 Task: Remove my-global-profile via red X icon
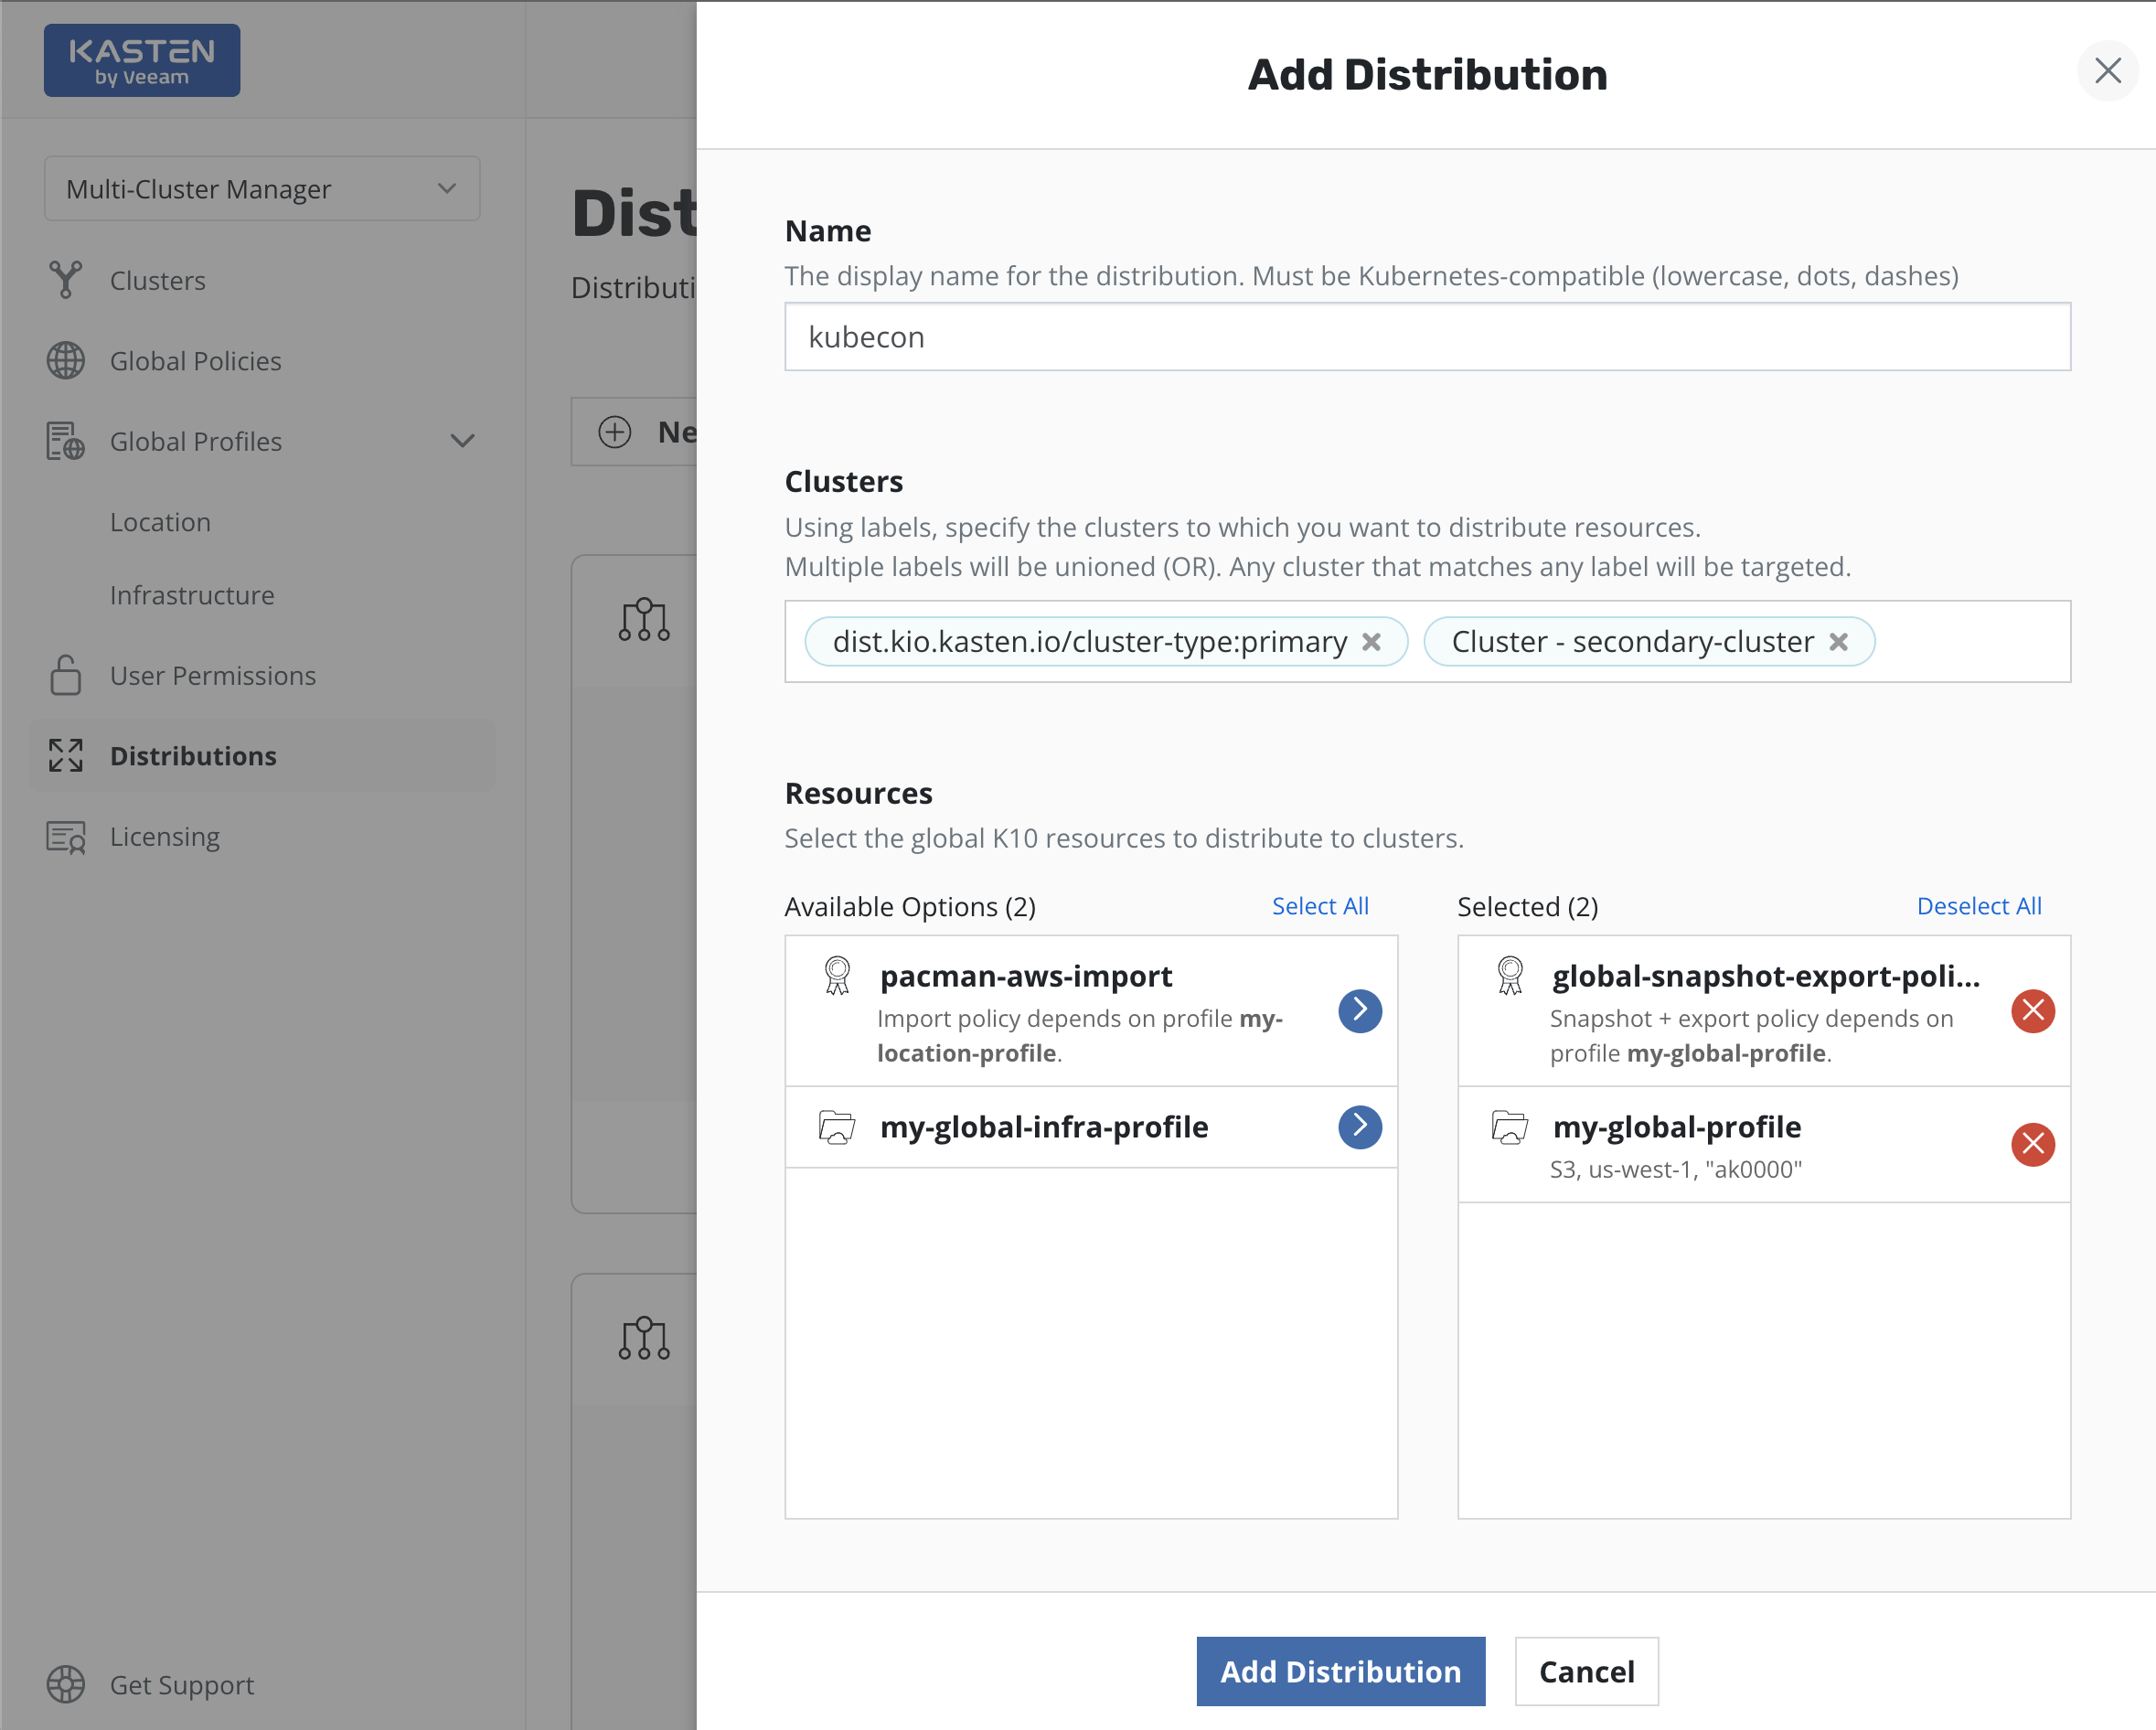click(2032, 1144)
